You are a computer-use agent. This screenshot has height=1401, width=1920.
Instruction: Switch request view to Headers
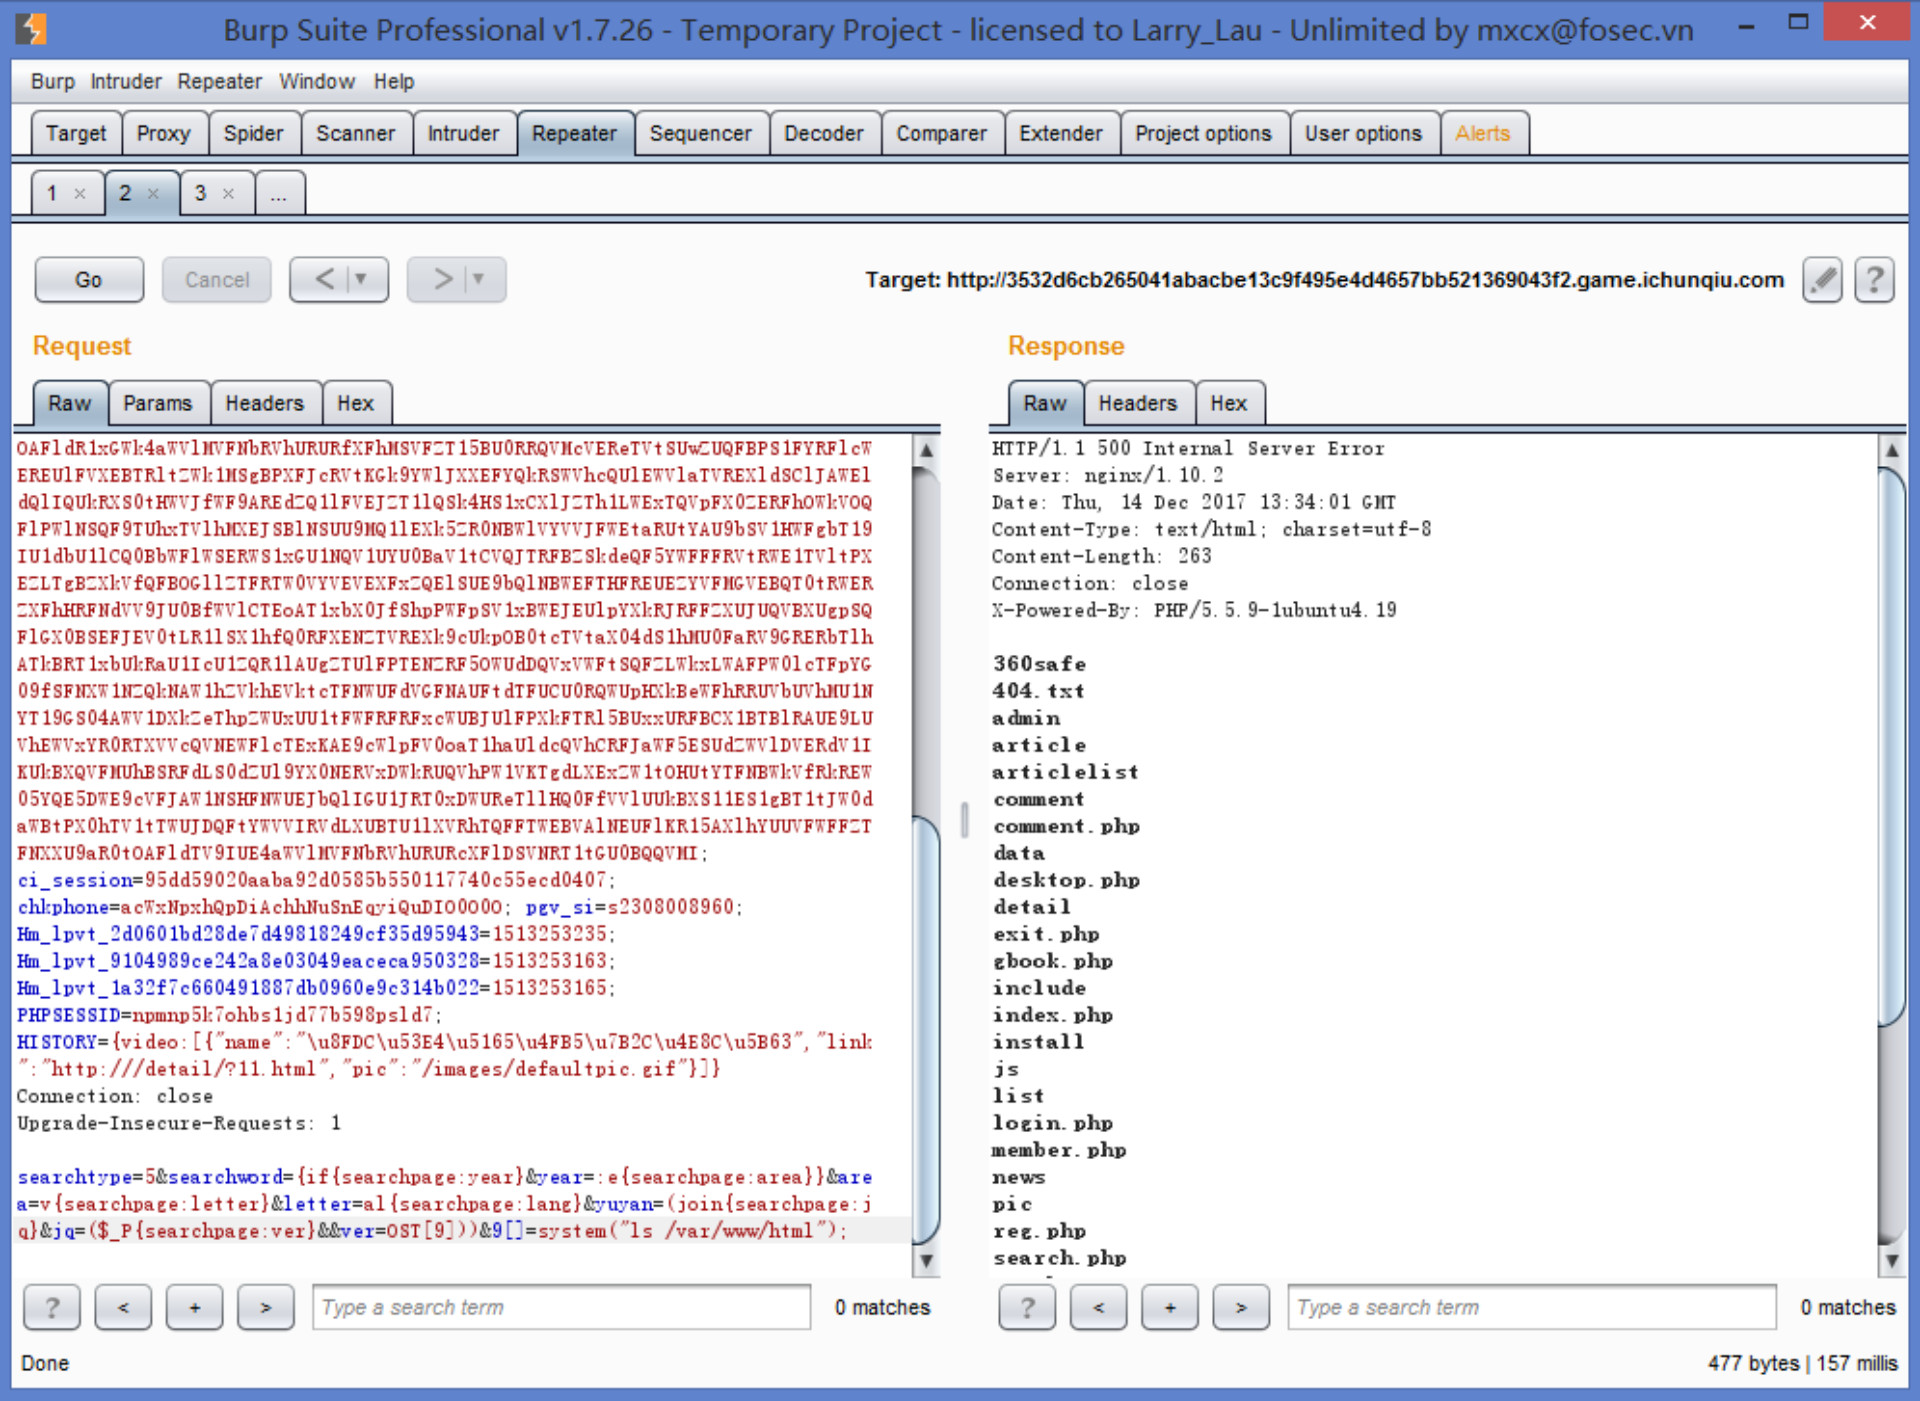pos(265,403)
